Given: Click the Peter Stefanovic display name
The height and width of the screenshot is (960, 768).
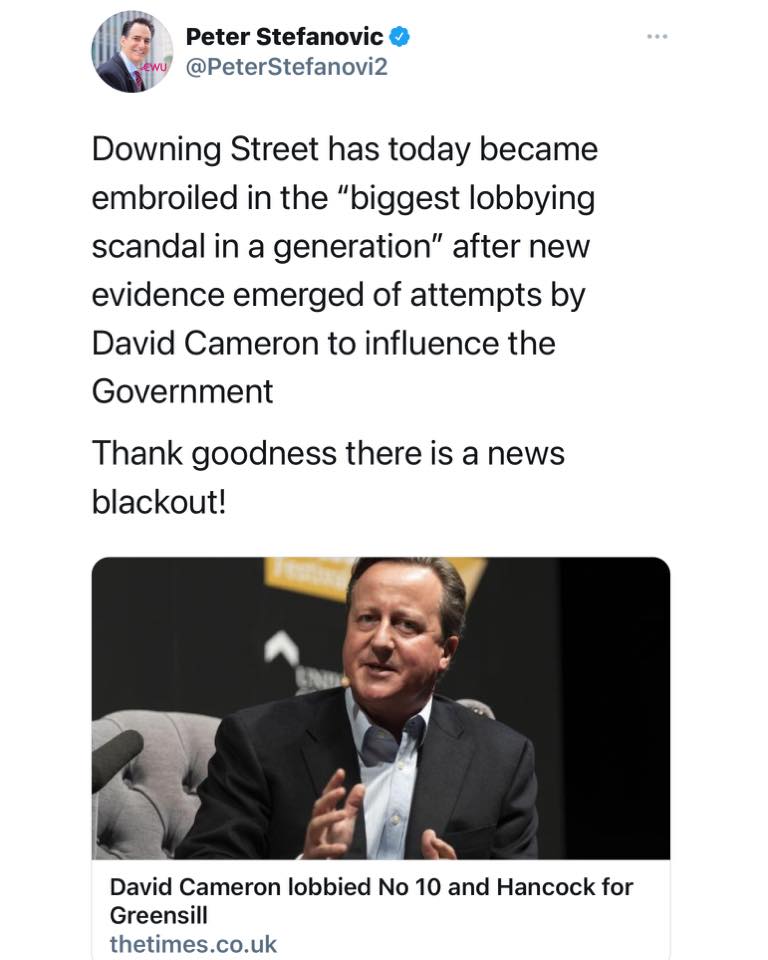Looking at the screenshot, I should pyautogui.click(x=284, y=37).
